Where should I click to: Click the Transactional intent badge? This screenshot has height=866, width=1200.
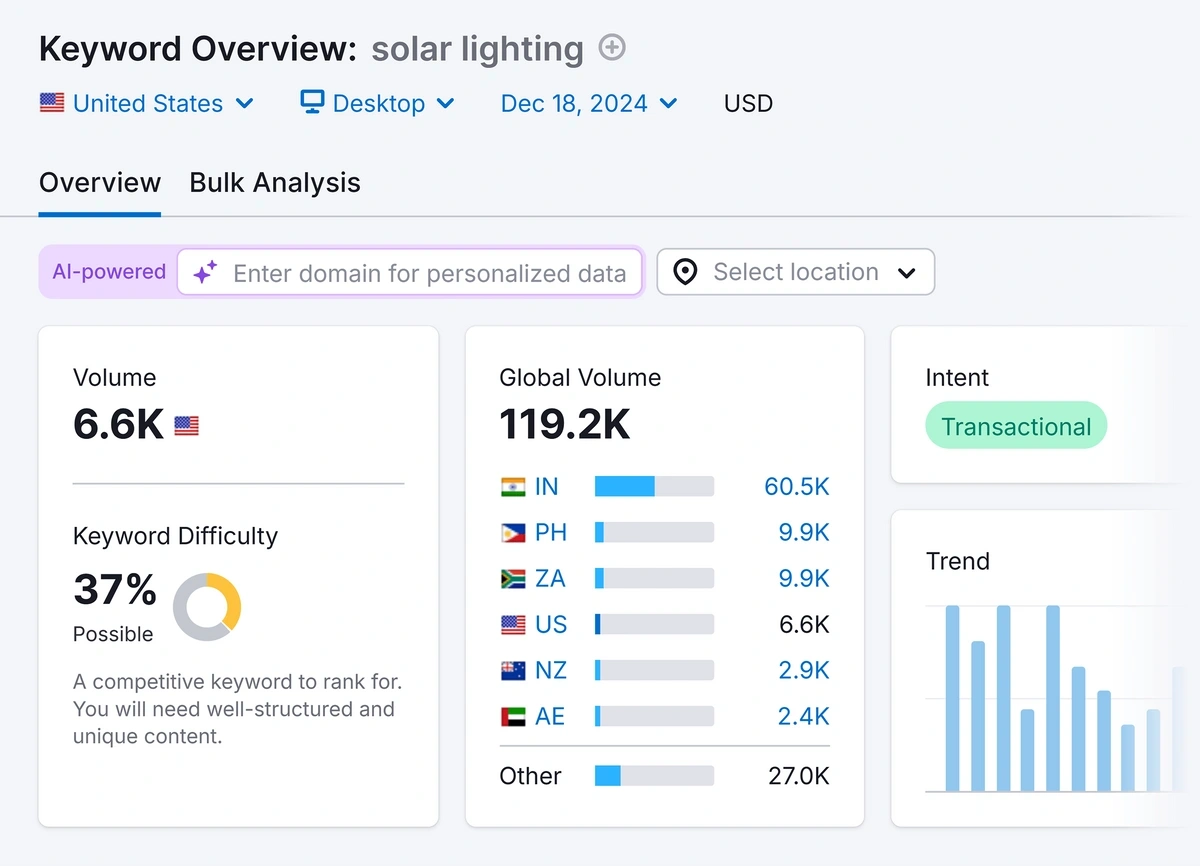1016,426
